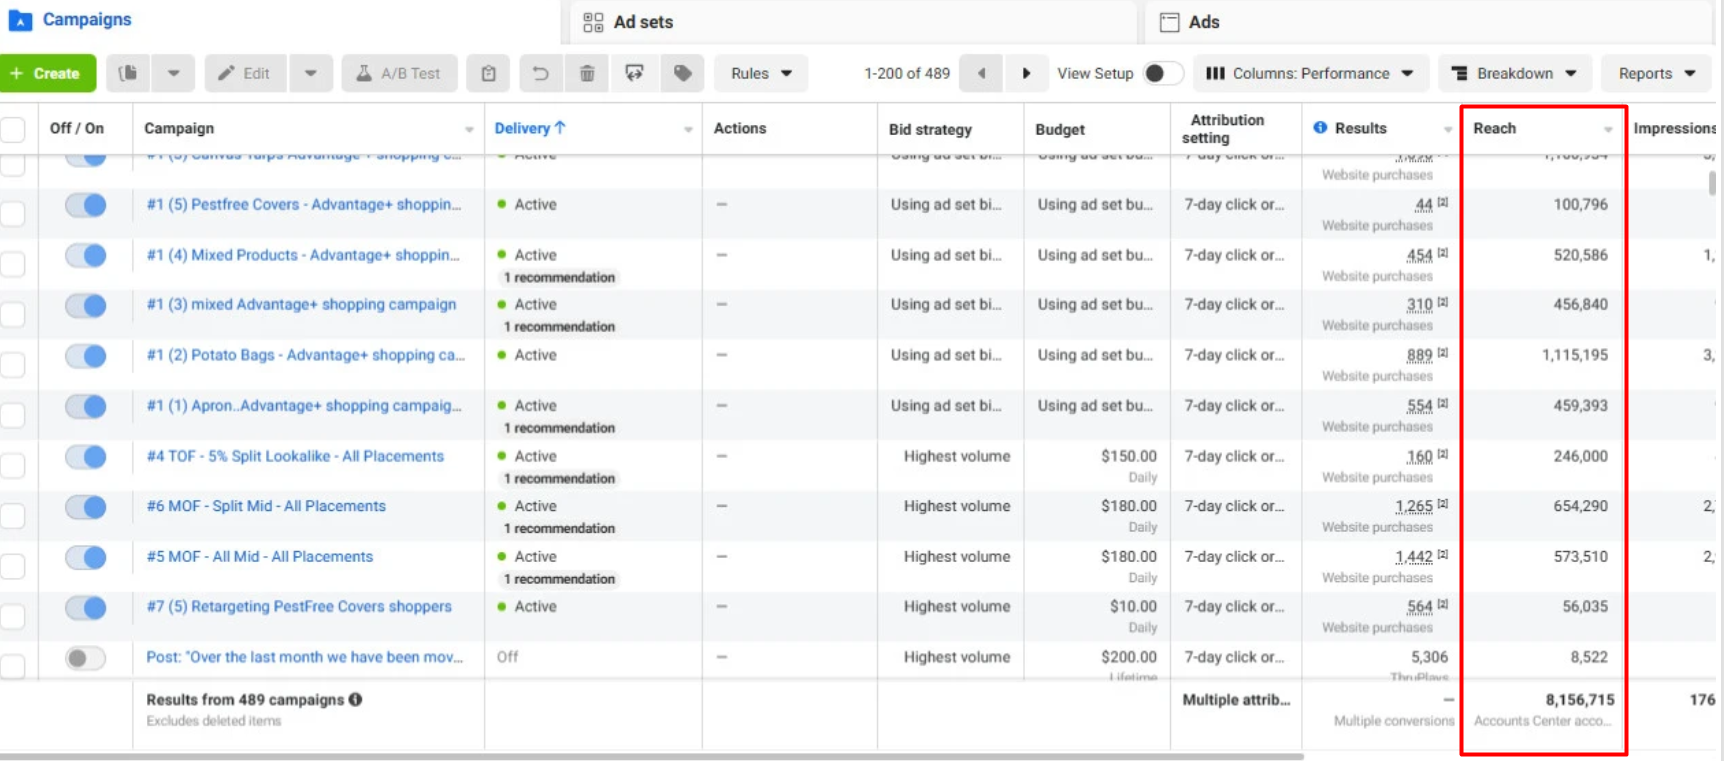Screen dimensions: 1724x761
Task: Go to next page of campaigns
Action: click(1026, 73)
